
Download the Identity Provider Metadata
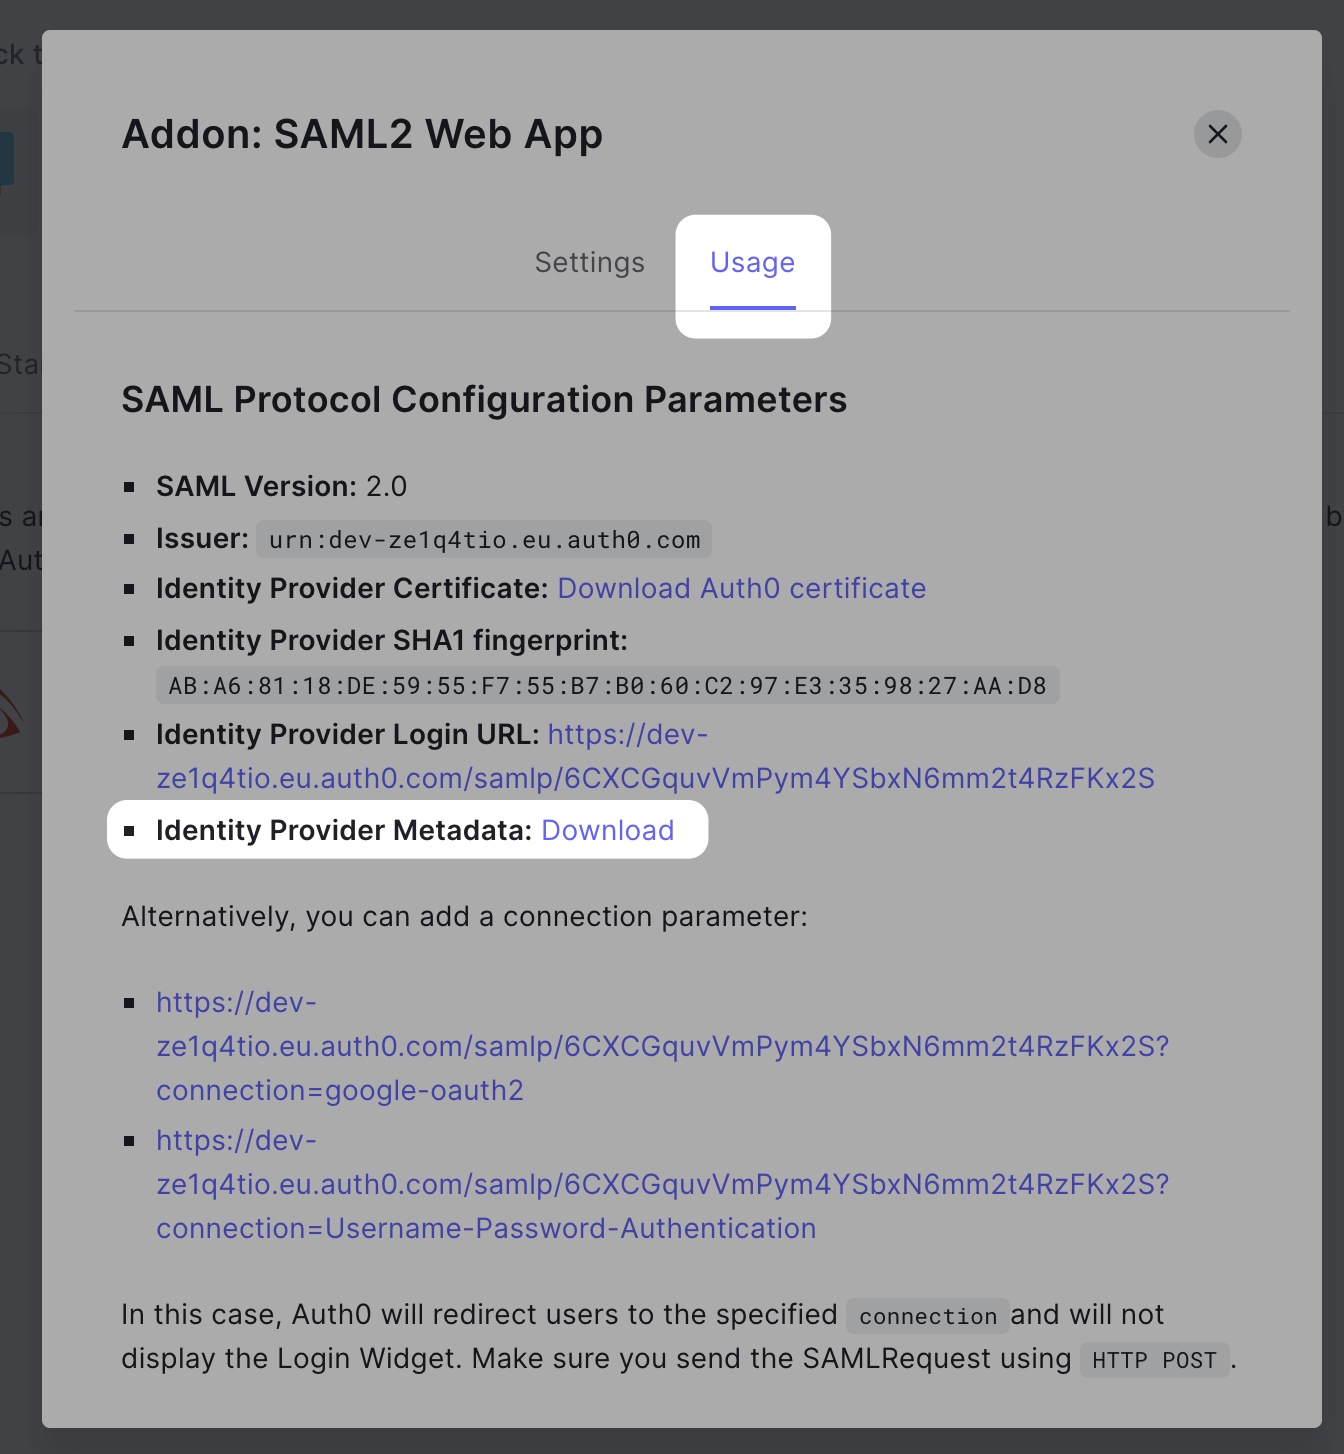click(x=608, y=830)
